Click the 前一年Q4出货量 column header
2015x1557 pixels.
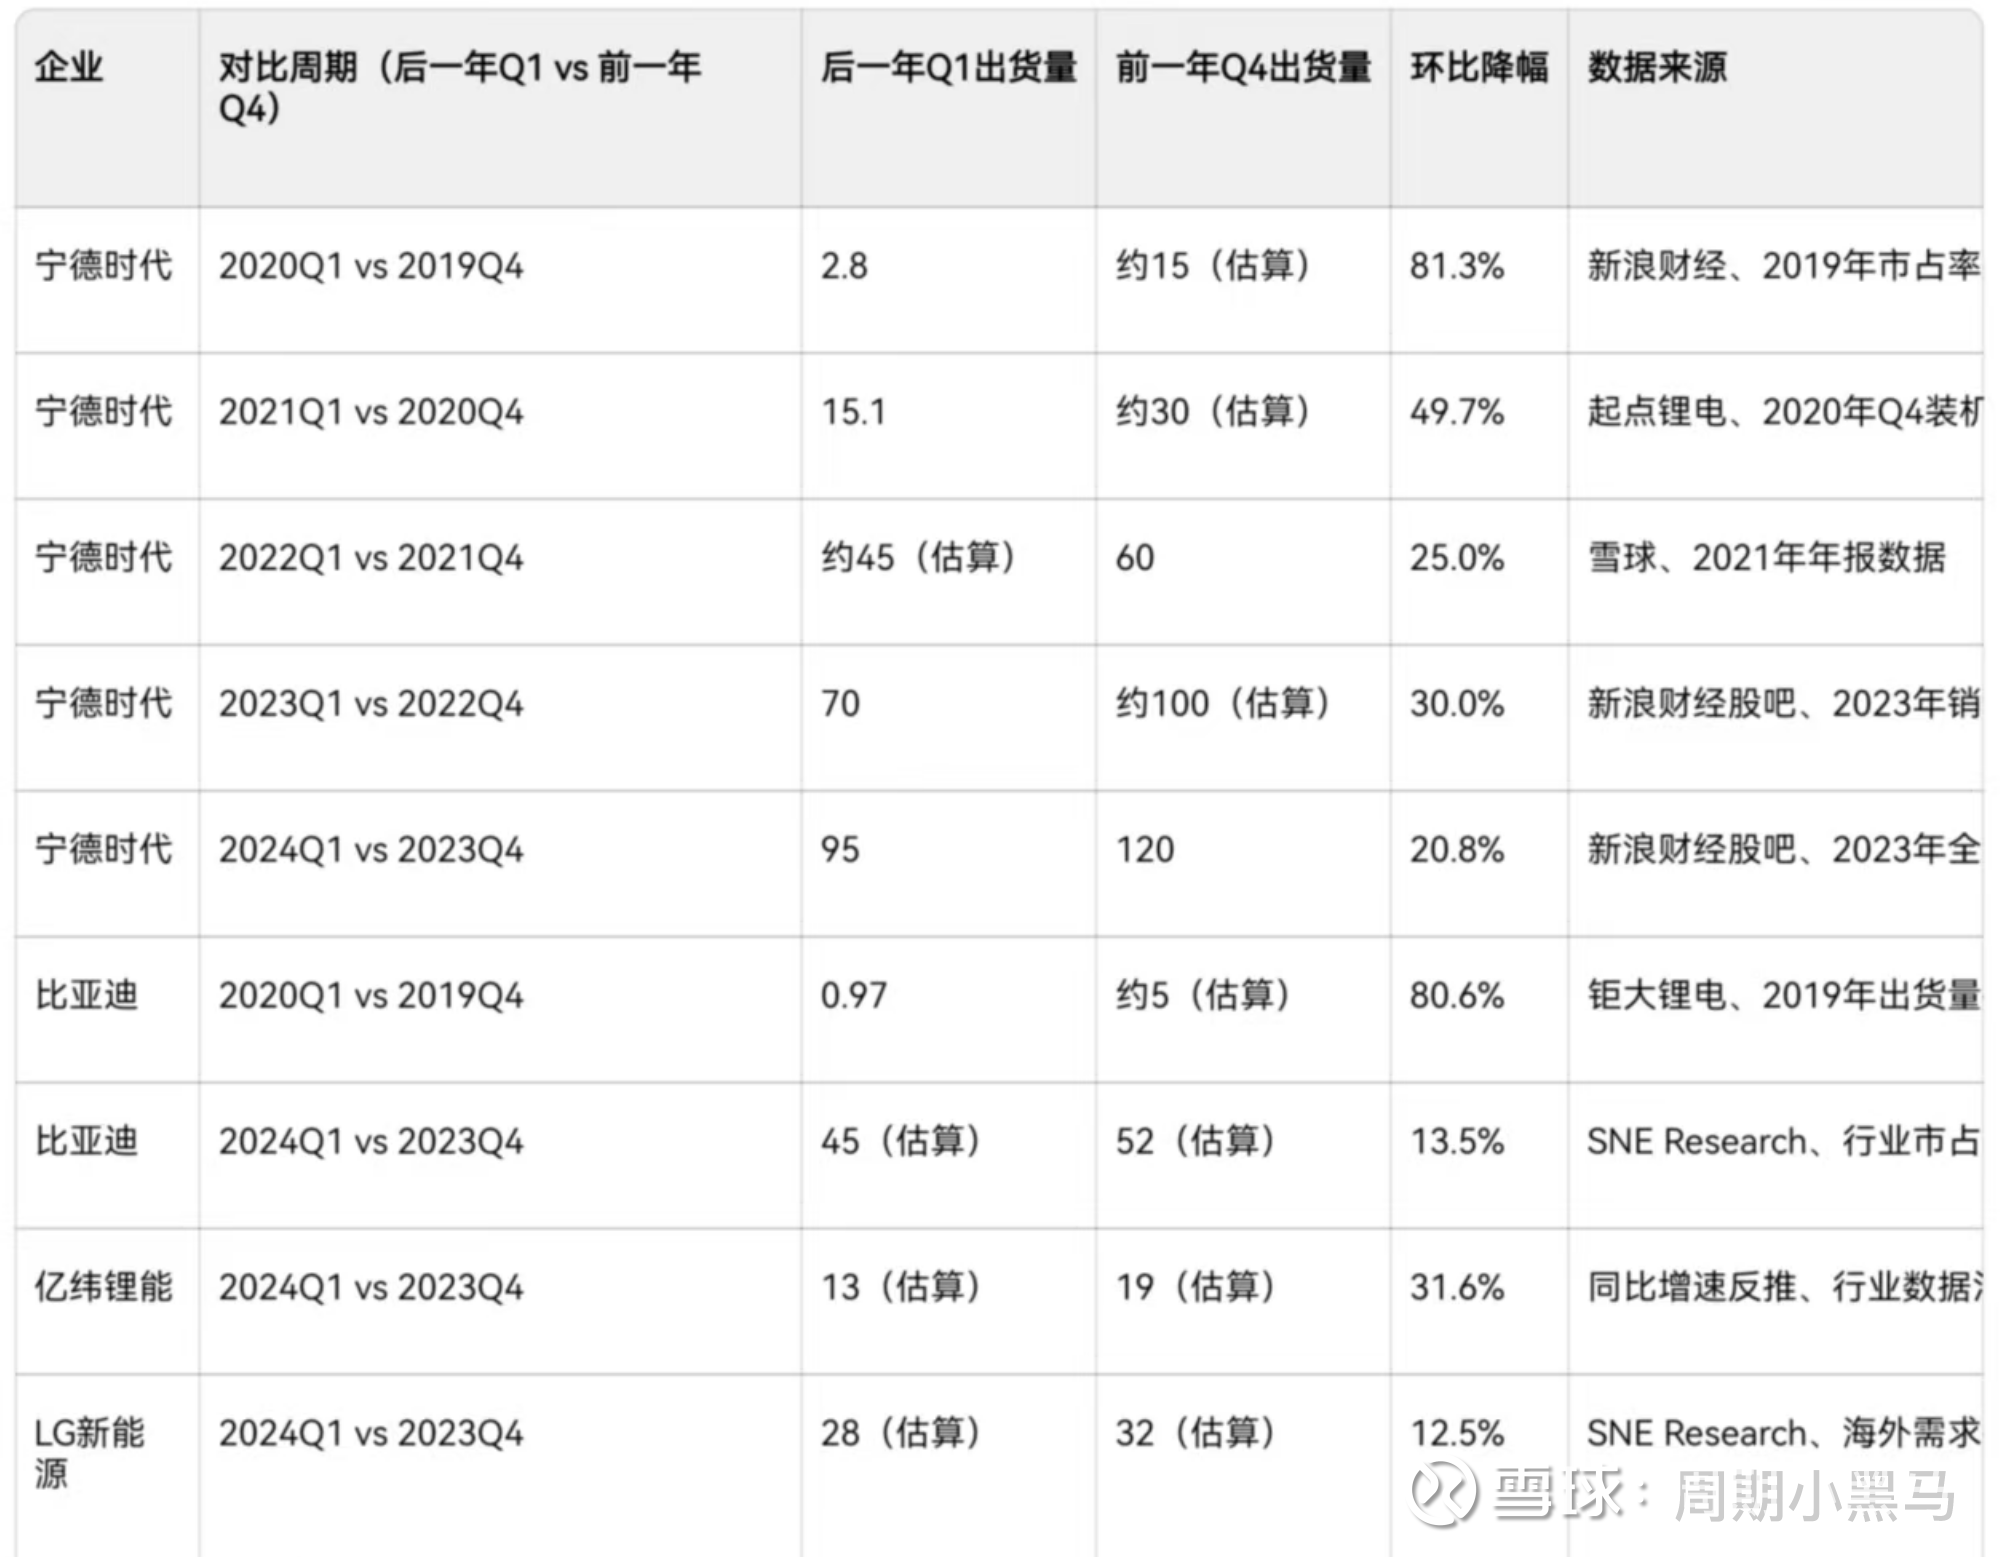click(1243, 68)
